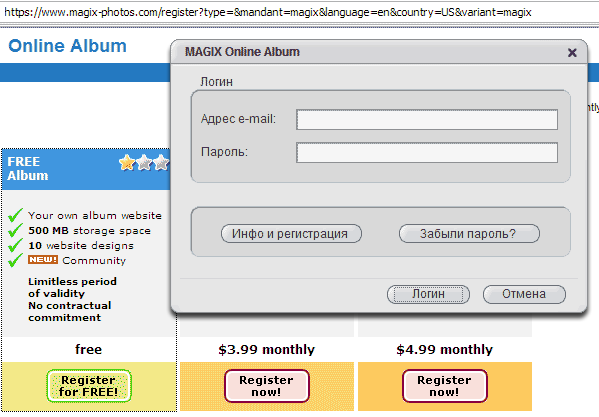Click the '$4.99 monthly' price label
Image resolution: width=599 pixels, height=417 pixels.
(445, 350)
